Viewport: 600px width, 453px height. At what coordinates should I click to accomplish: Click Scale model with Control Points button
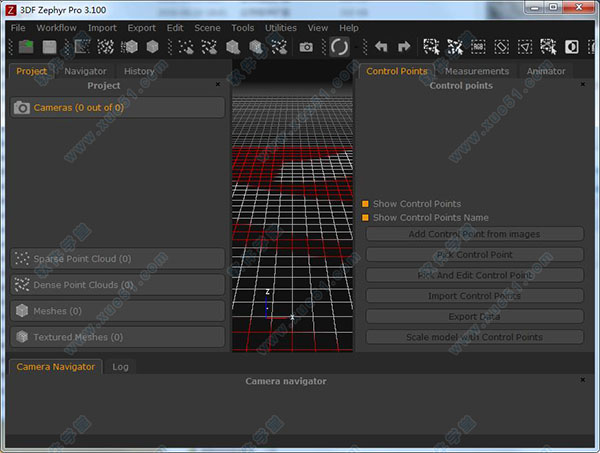pyautogui.click(x=474, y=337)
